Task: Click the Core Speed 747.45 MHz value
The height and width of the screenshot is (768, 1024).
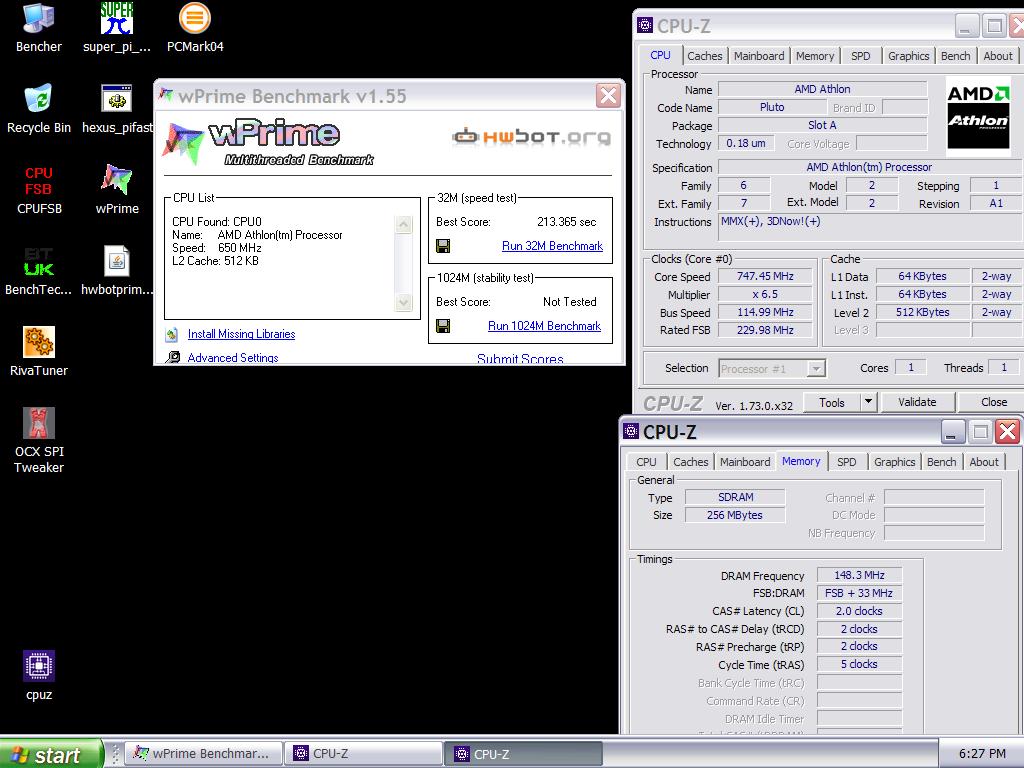Action: point(765,276)
